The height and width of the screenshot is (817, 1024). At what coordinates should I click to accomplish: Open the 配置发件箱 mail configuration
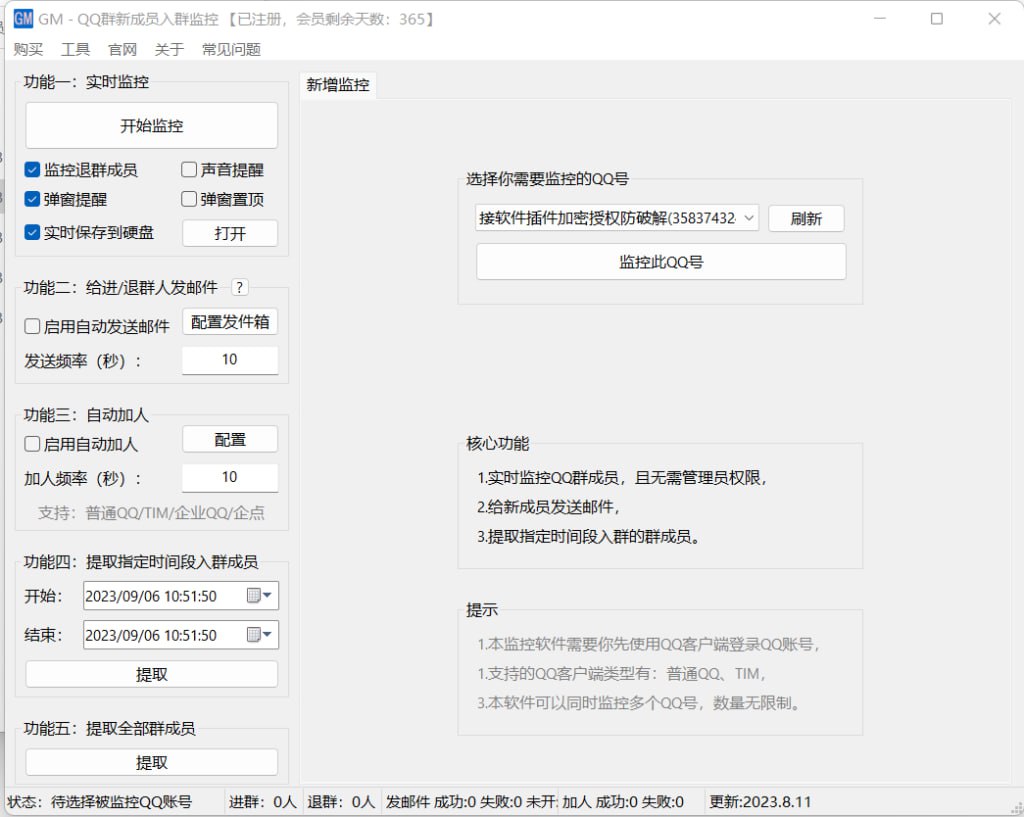229,322
